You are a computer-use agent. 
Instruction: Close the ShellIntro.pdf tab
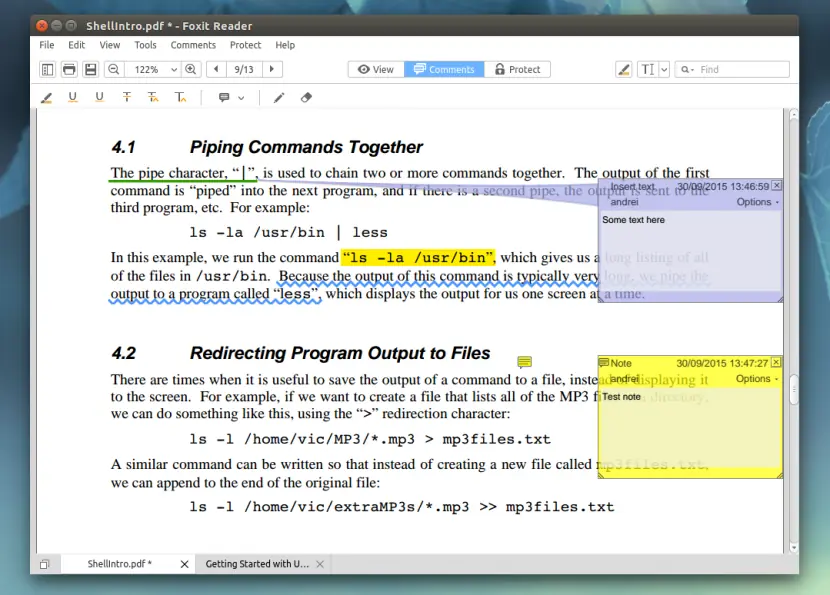[184, 564]
